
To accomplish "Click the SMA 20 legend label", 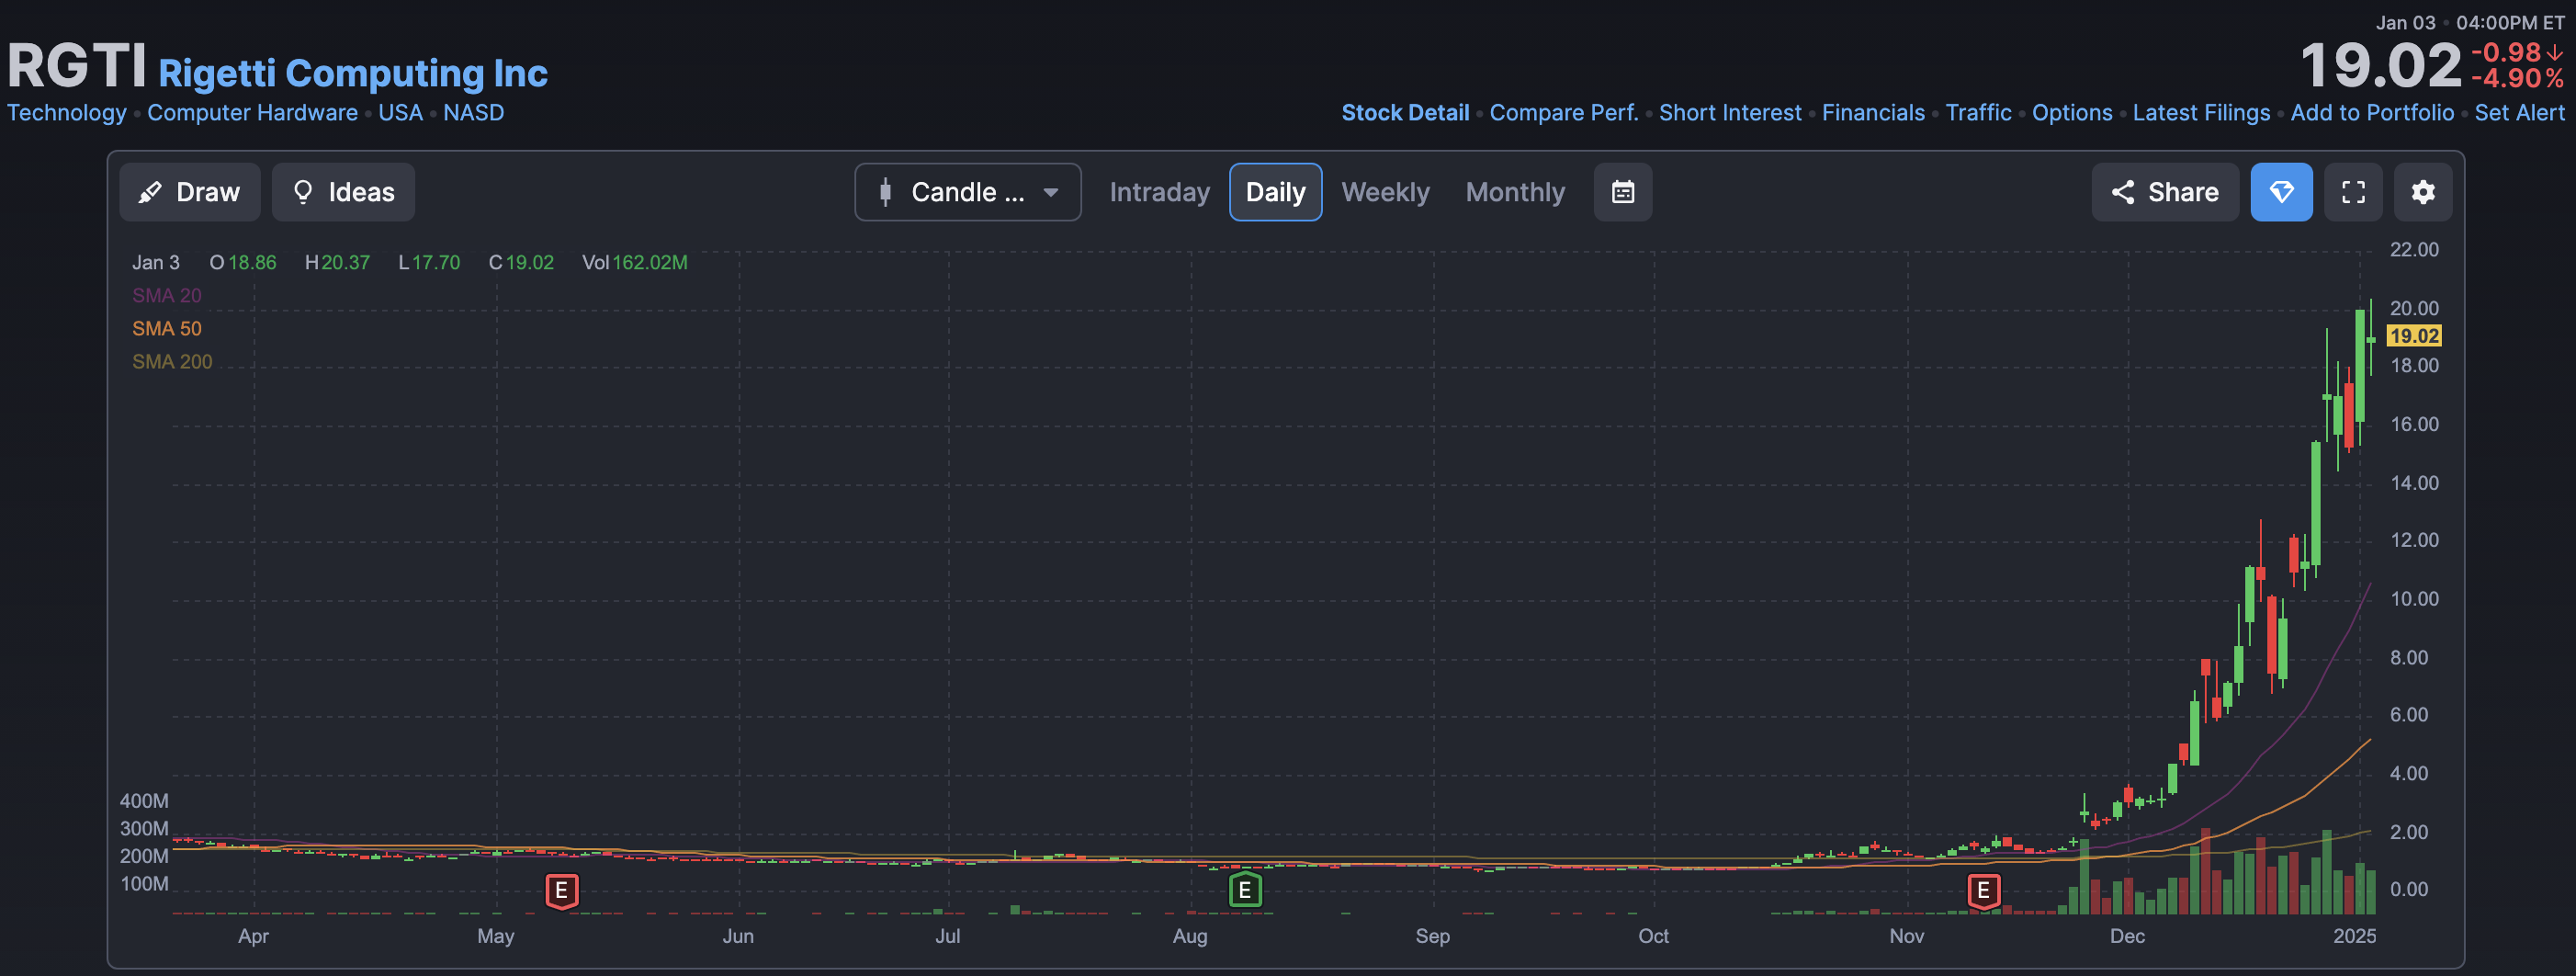I will click(x=167, y=296).
